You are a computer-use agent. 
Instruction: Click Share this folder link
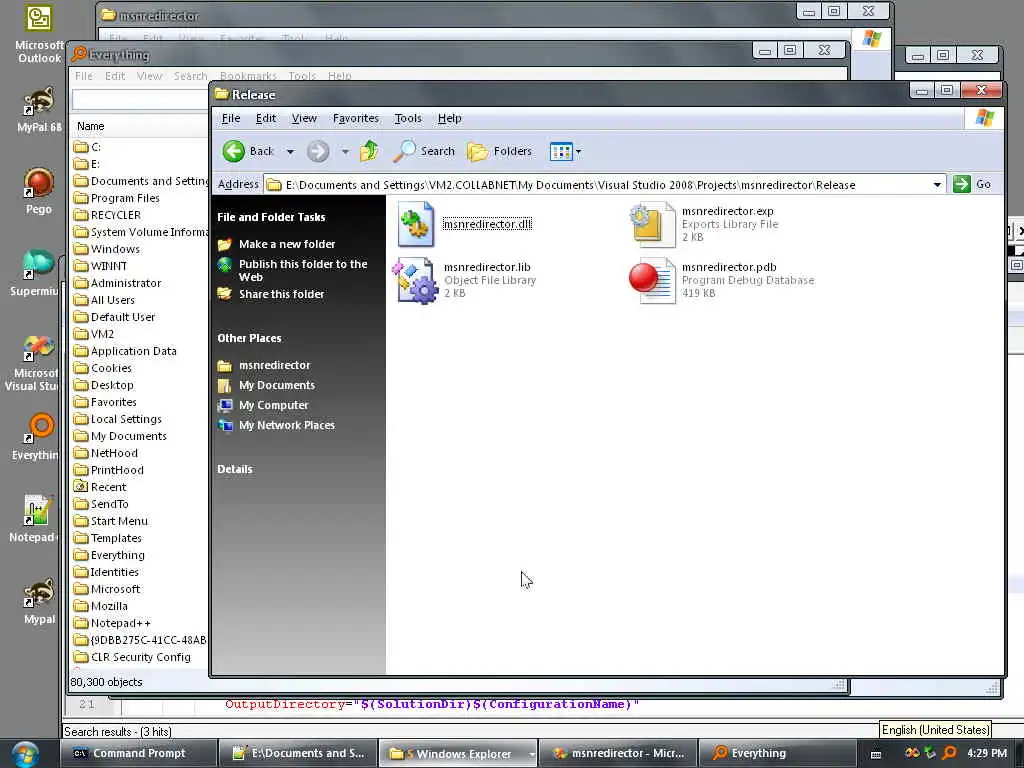[x=281, y=294]
